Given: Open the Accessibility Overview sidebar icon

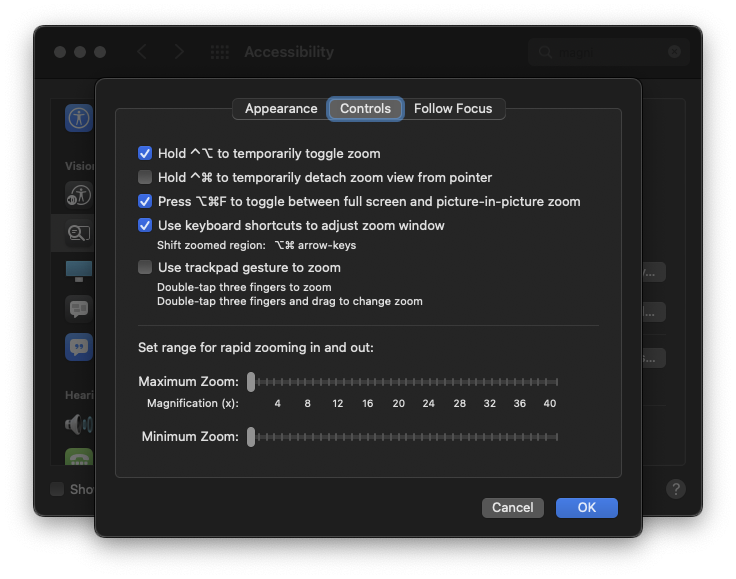Looking at the screenshot, I should 79,118.
